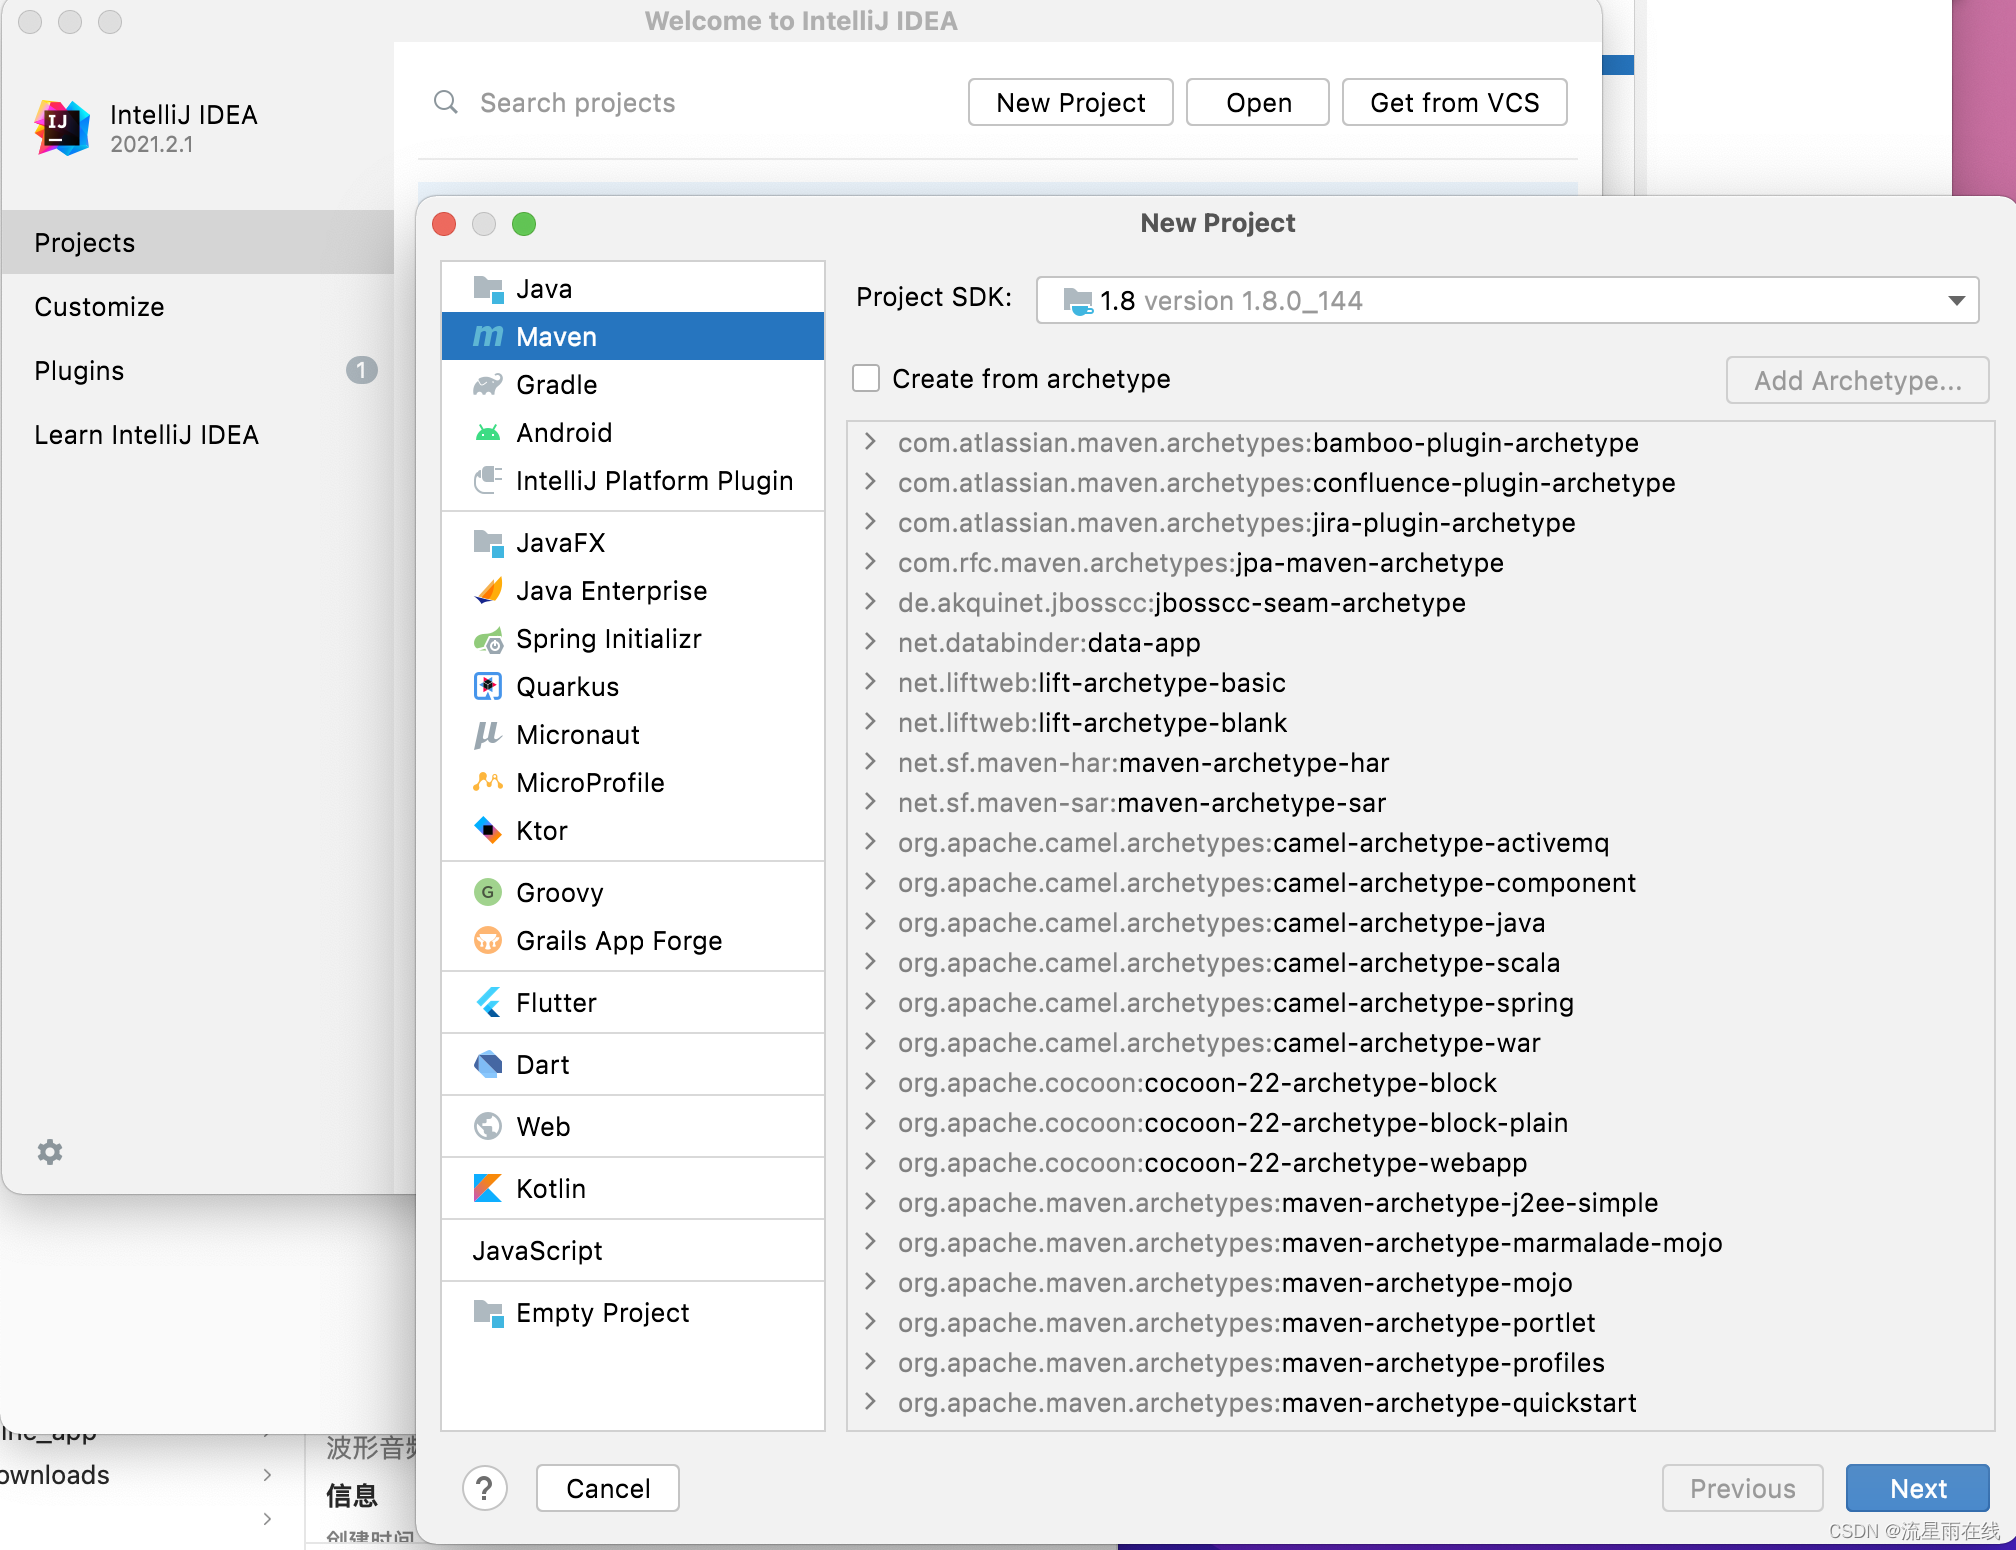
Task: Select JavaScript project type
Action: click(x=633, y=1251)
